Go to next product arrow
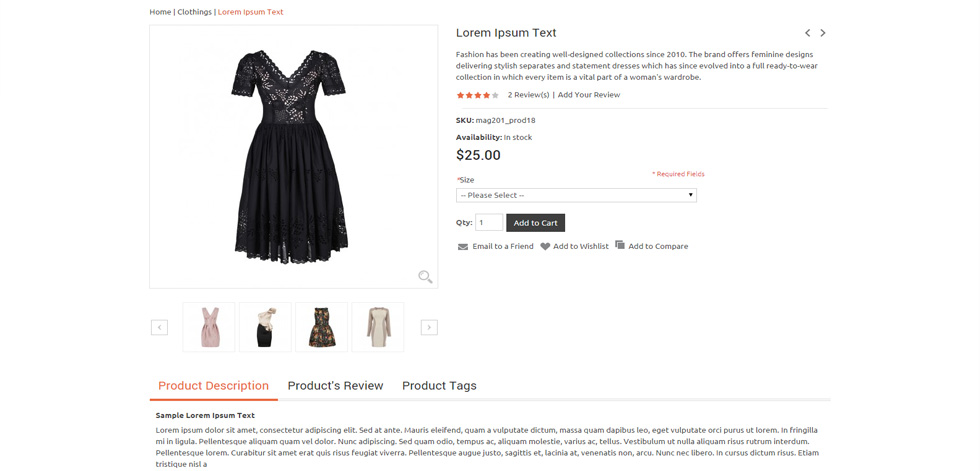The width and height of the screenshot is (980, 471). pos(822,33)
